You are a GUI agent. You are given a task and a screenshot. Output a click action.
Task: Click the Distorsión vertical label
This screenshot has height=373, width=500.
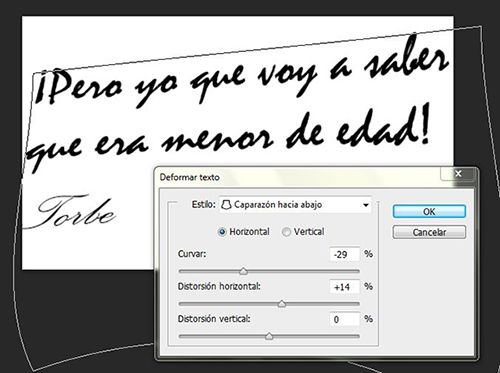[x=214, y=319]
